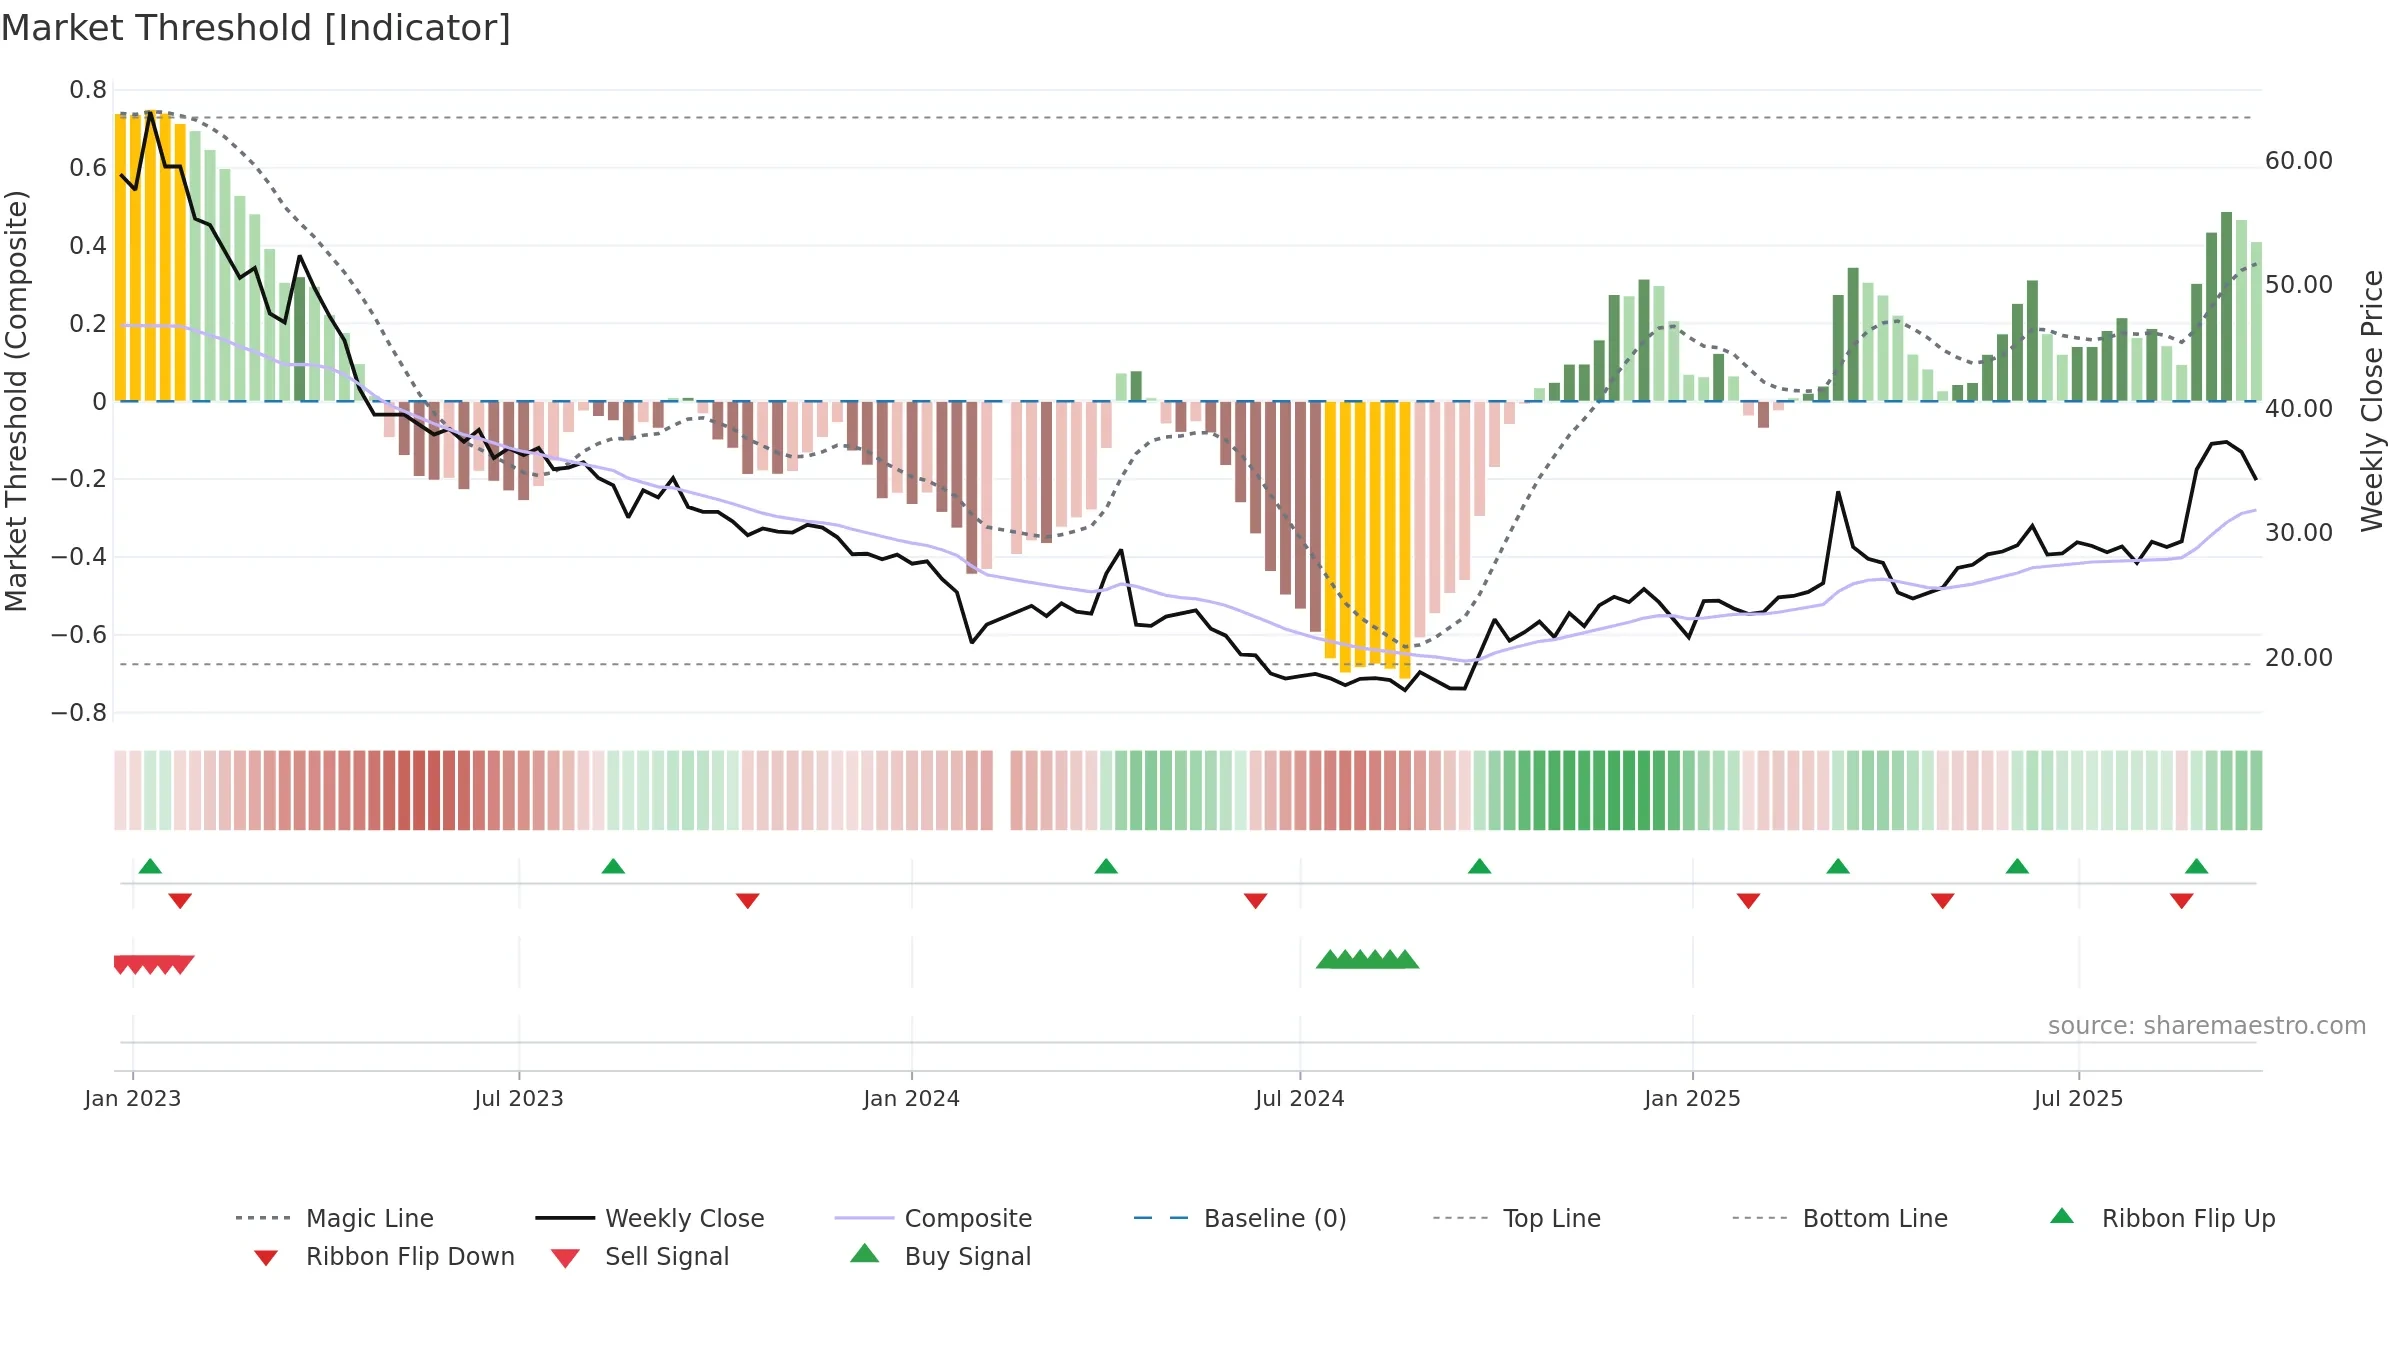Screen dimensions: 2400x1350
Task: Toggle the Bottom Line legend entry
Action: (x=1840, y=1218)
